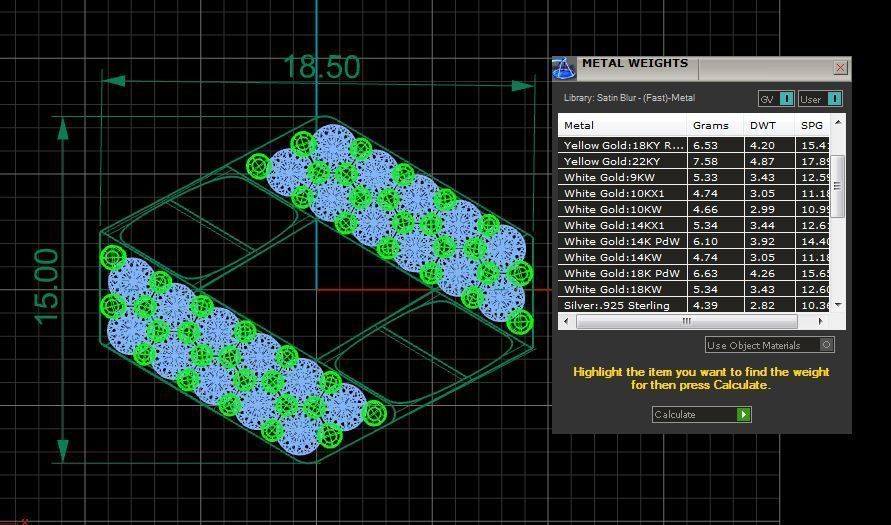Sort by the DWT column header
Screen dimensions: 891x525
769,126
